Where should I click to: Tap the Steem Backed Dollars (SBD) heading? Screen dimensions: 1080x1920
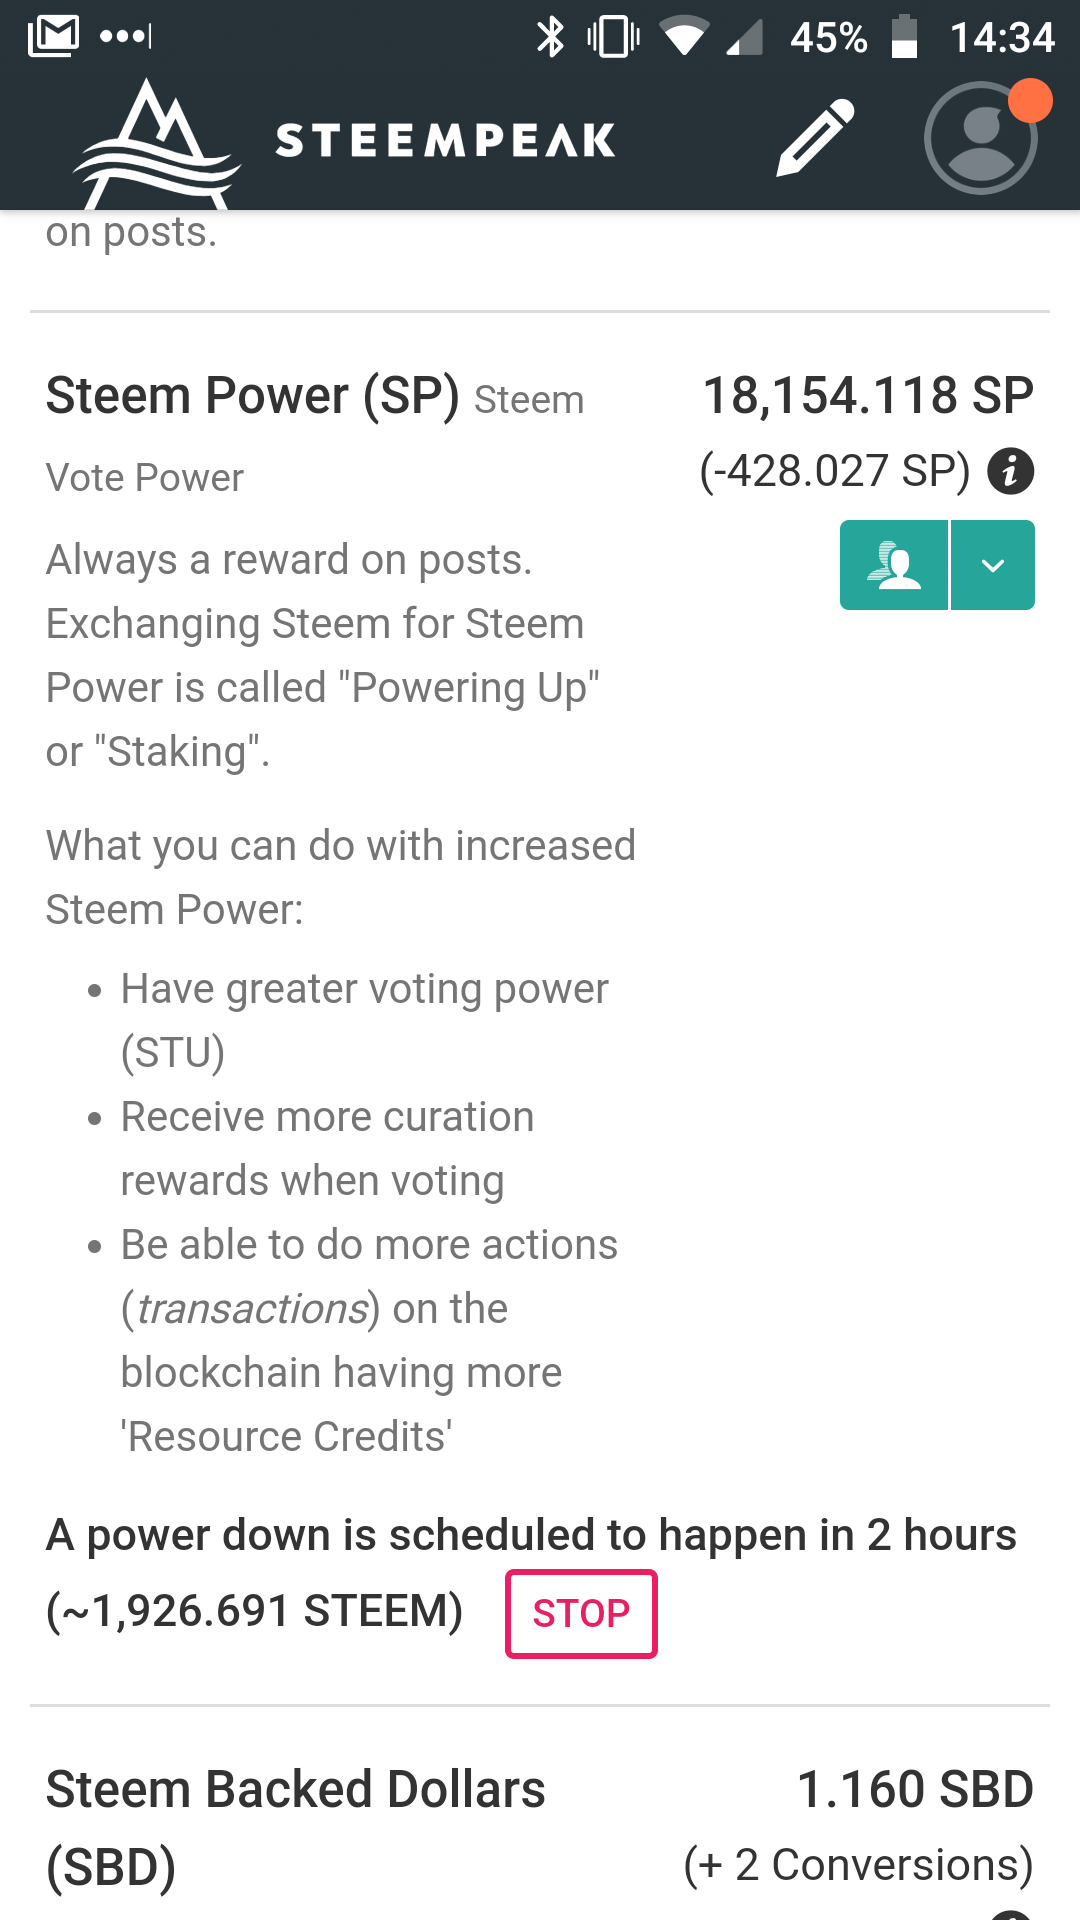click(x=295, y=1827)
